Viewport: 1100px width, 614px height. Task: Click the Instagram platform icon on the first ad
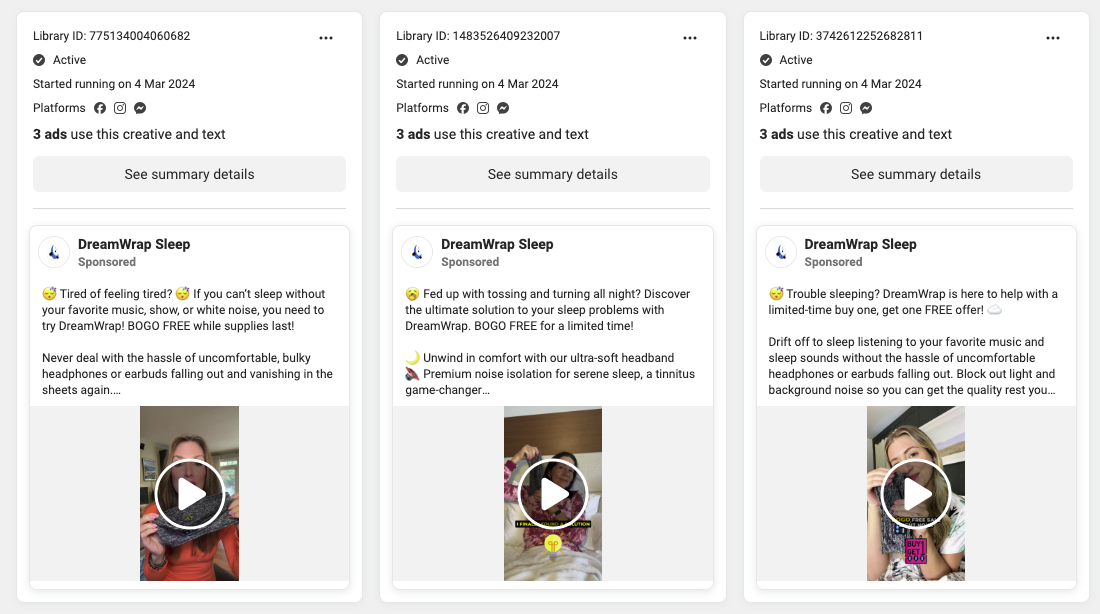click(x=120, y=107)
